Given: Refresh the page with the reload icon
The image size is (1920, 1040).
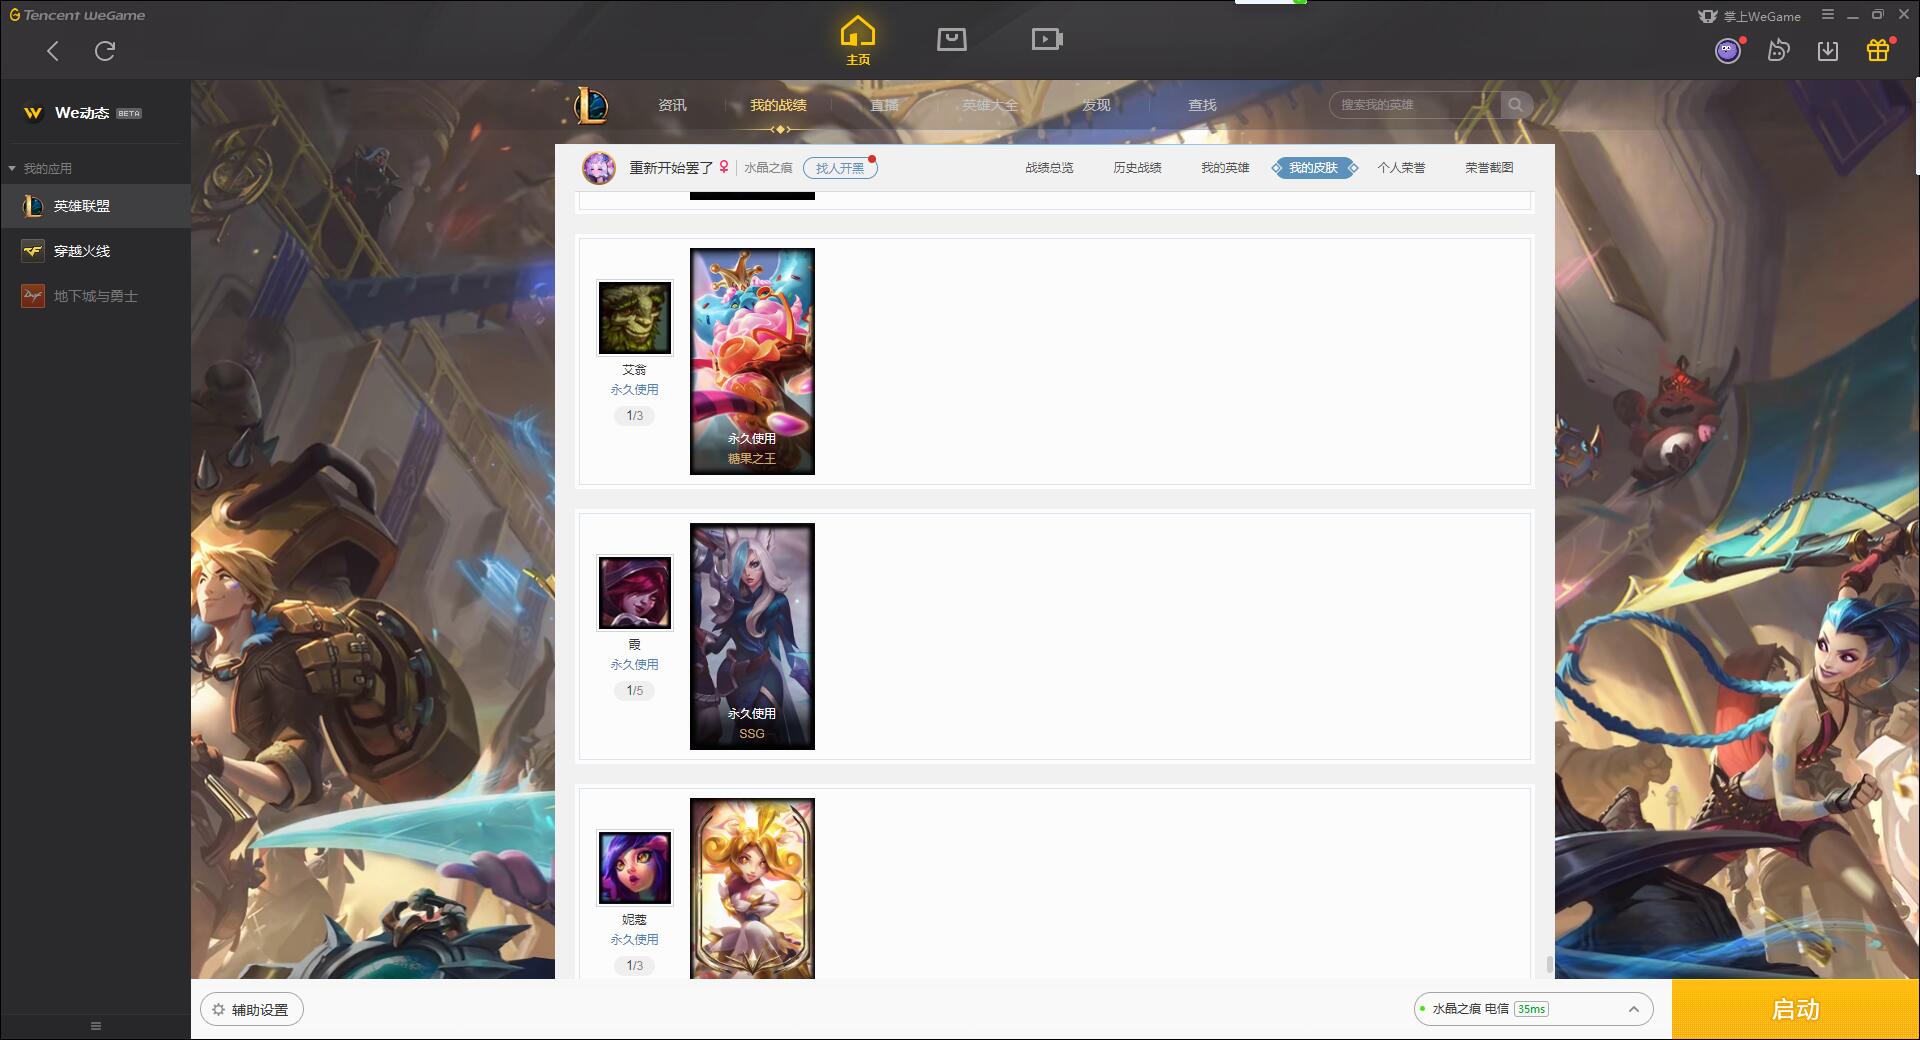Looking at the screenshot, I should click(x=105, y=50).
